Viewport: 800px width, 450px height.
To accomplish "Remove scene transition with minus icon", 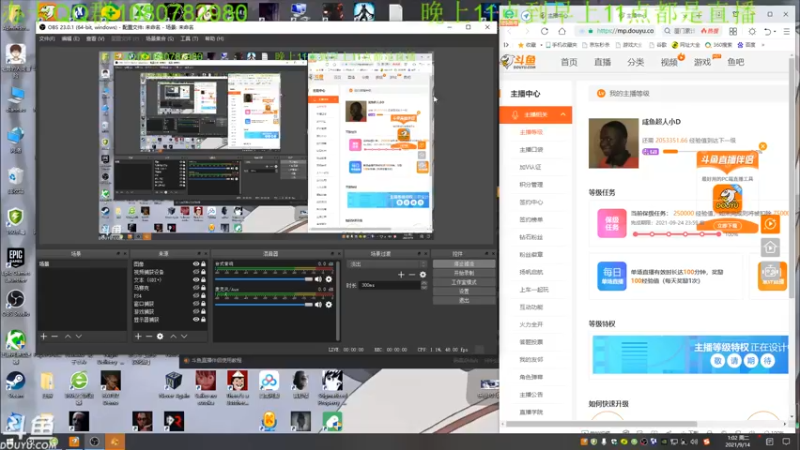I will [x=412, y=274].
